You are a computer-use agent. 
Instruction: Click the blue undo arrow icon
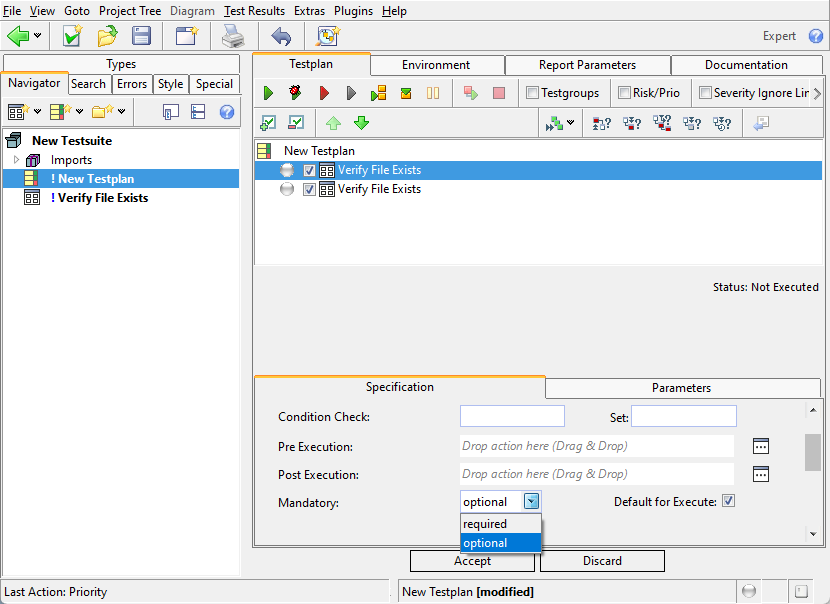point(281,36)
